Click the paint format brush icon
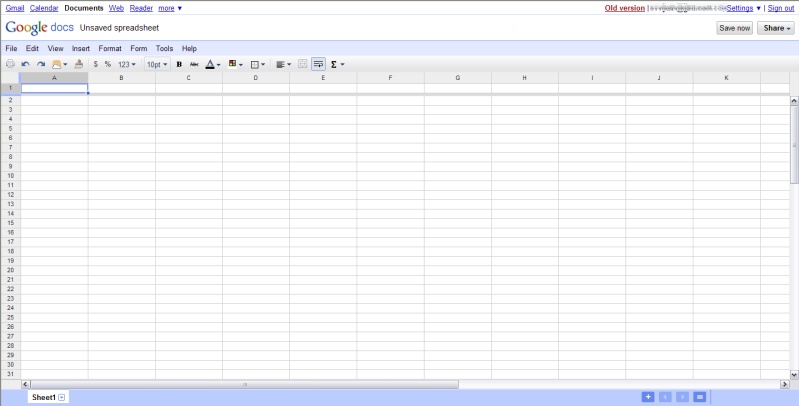 coord(78,64)
